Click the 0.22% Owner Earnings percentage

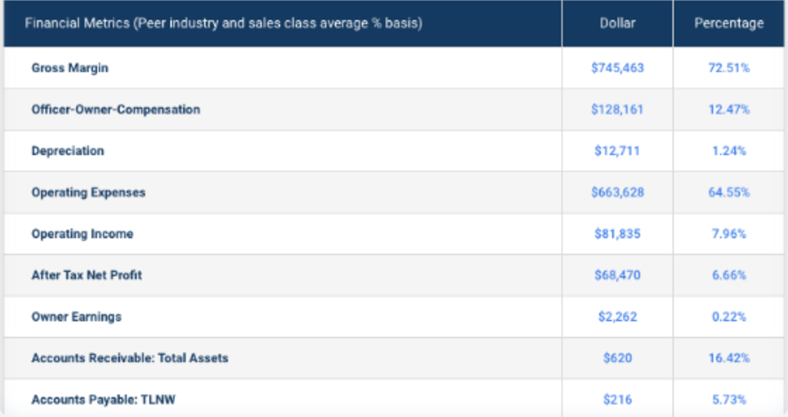[729, 317]
